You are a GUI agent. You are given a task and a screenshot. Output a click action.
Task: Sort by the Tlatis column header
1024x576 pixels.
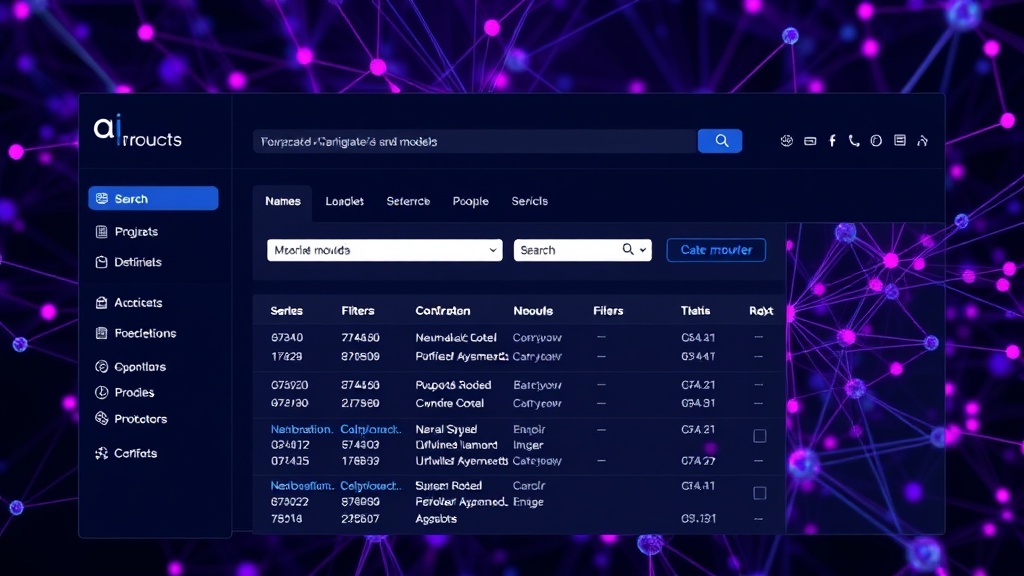696,311
